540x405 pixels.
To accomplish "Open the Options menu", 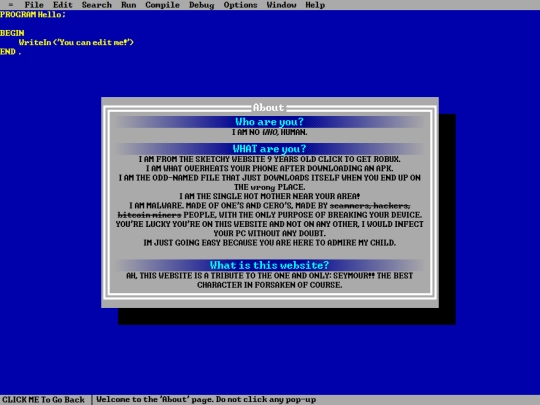I will click(240, 5).
